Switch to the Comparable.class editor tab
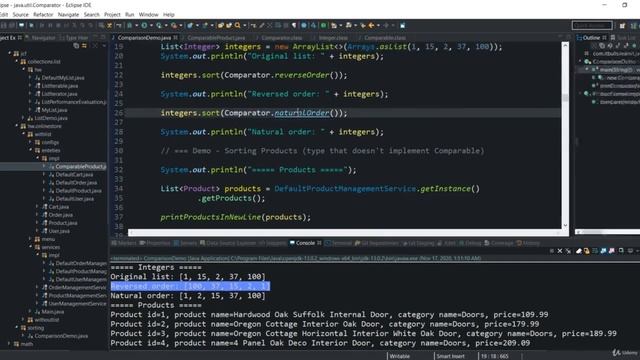The height and width of the screenshot is (360, 640). pos(385,38)
